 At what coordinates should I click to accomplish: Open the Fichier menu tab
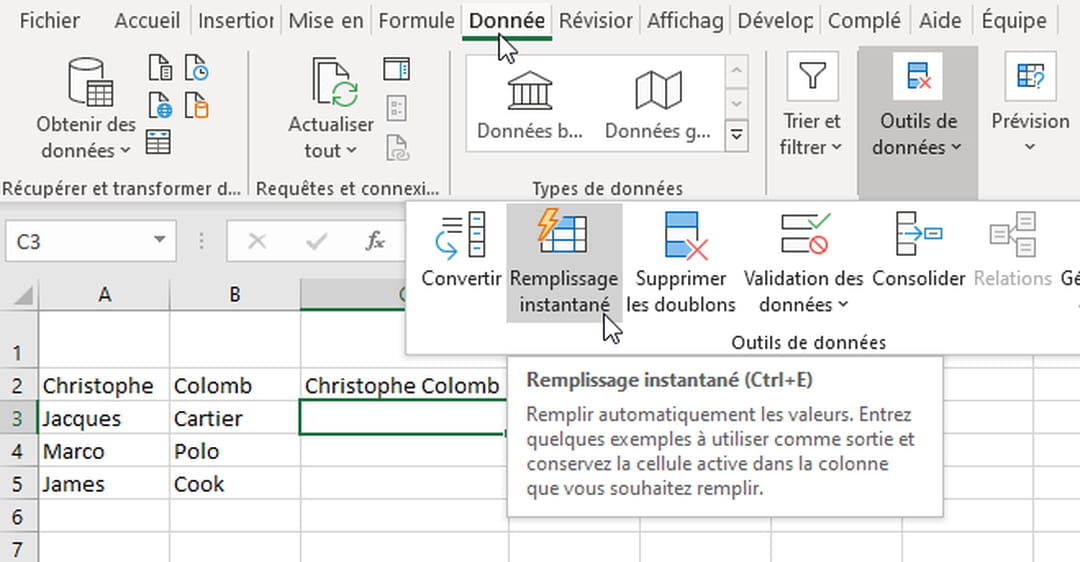click(49, 21)
